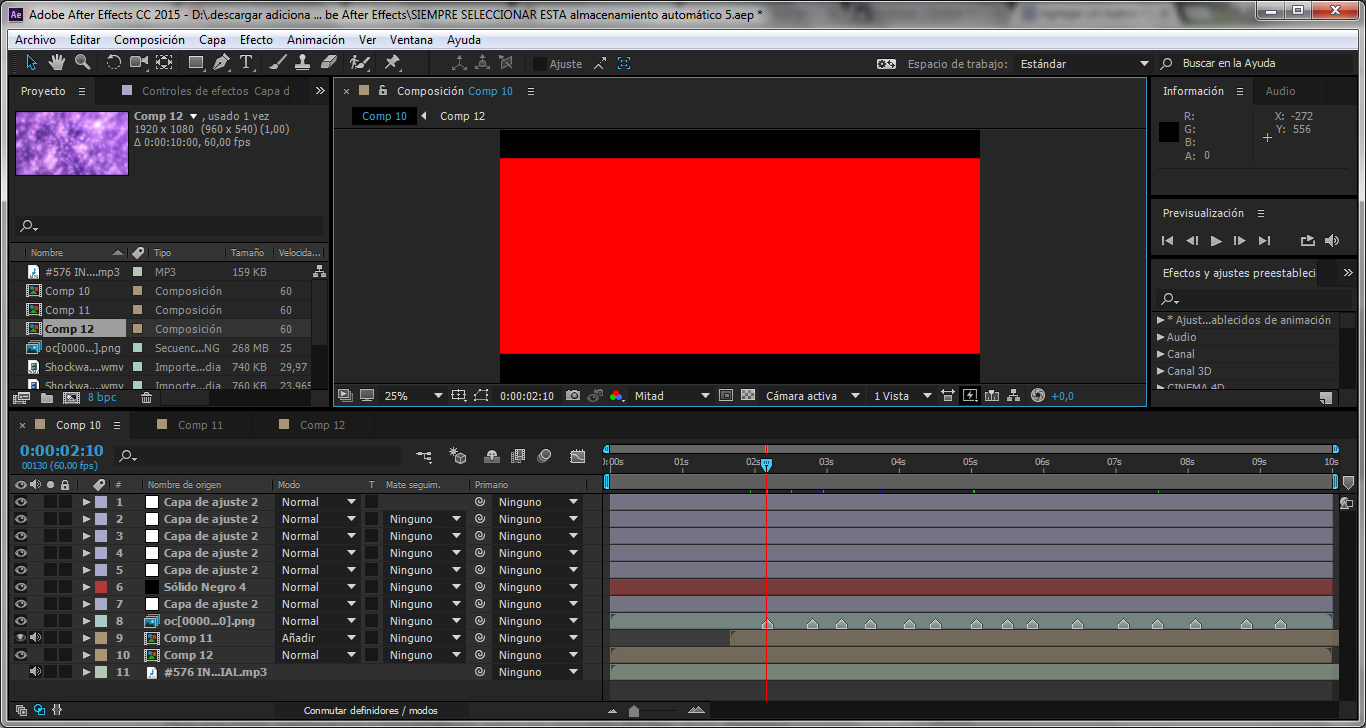Open the Animación menu

(315, 40)
